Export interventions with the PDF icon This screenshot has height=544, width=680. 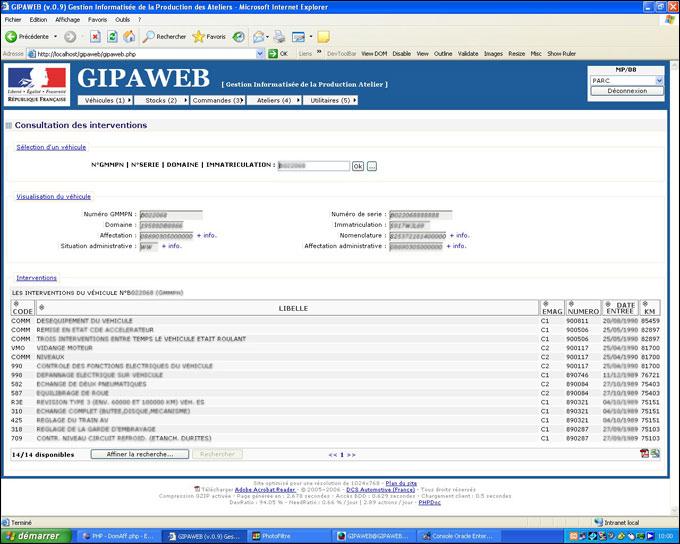click(x=644, y=453)
